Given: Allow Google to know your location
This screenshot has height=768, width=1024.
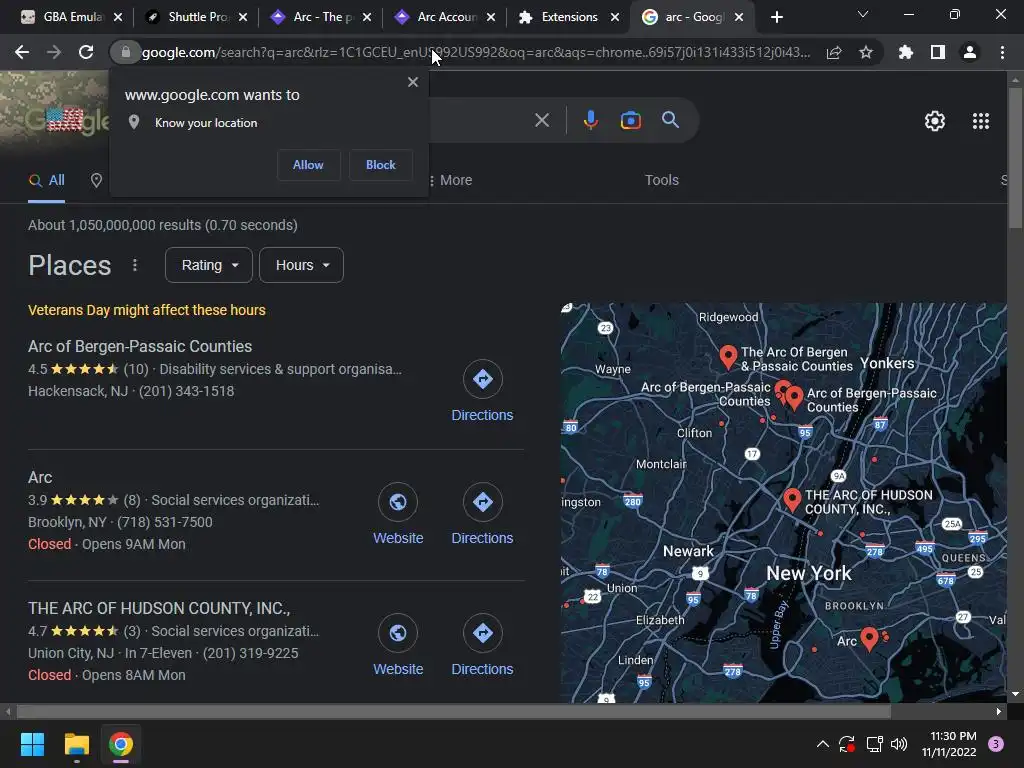Looking at the screenshot, I should (308, 165).
